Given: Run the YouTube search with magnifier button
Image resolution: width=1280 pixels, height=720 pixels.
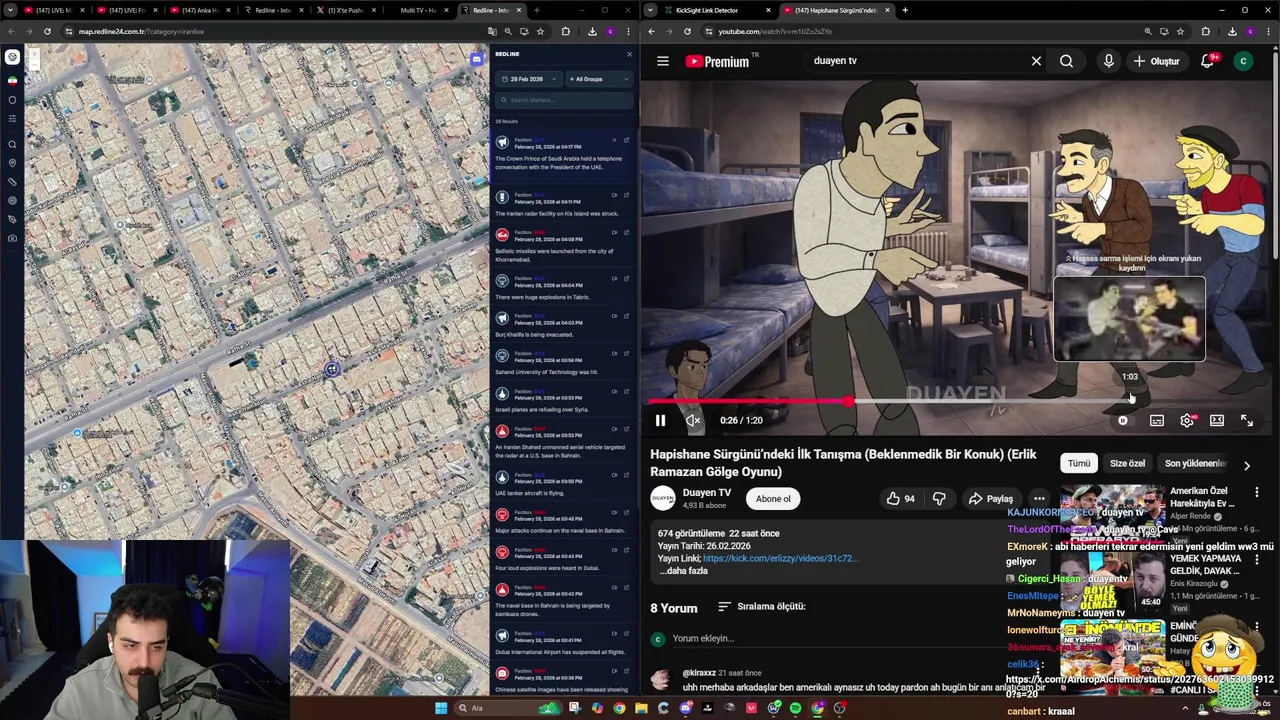Looking at the screenshot, I should coord(1066,61).
